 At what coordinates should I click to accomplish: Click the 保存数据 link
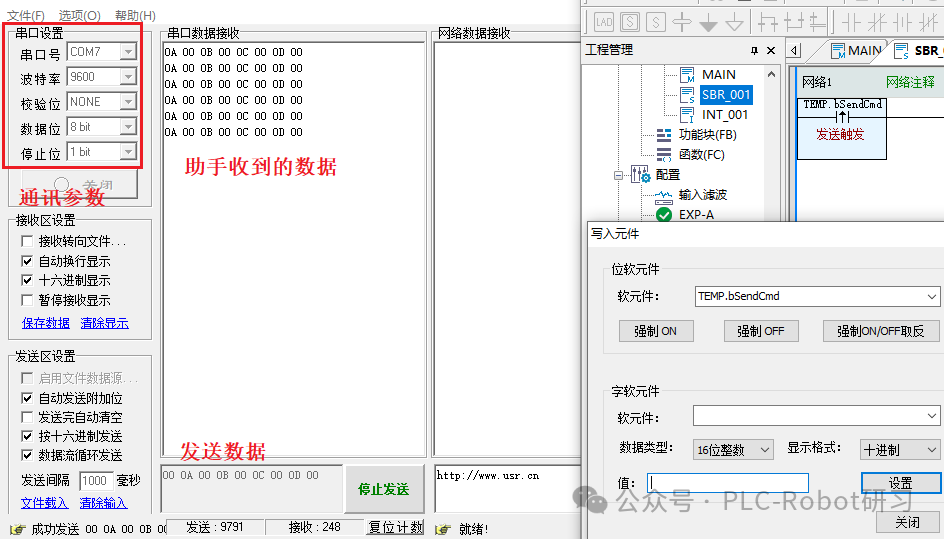click(x=46, y=323)
